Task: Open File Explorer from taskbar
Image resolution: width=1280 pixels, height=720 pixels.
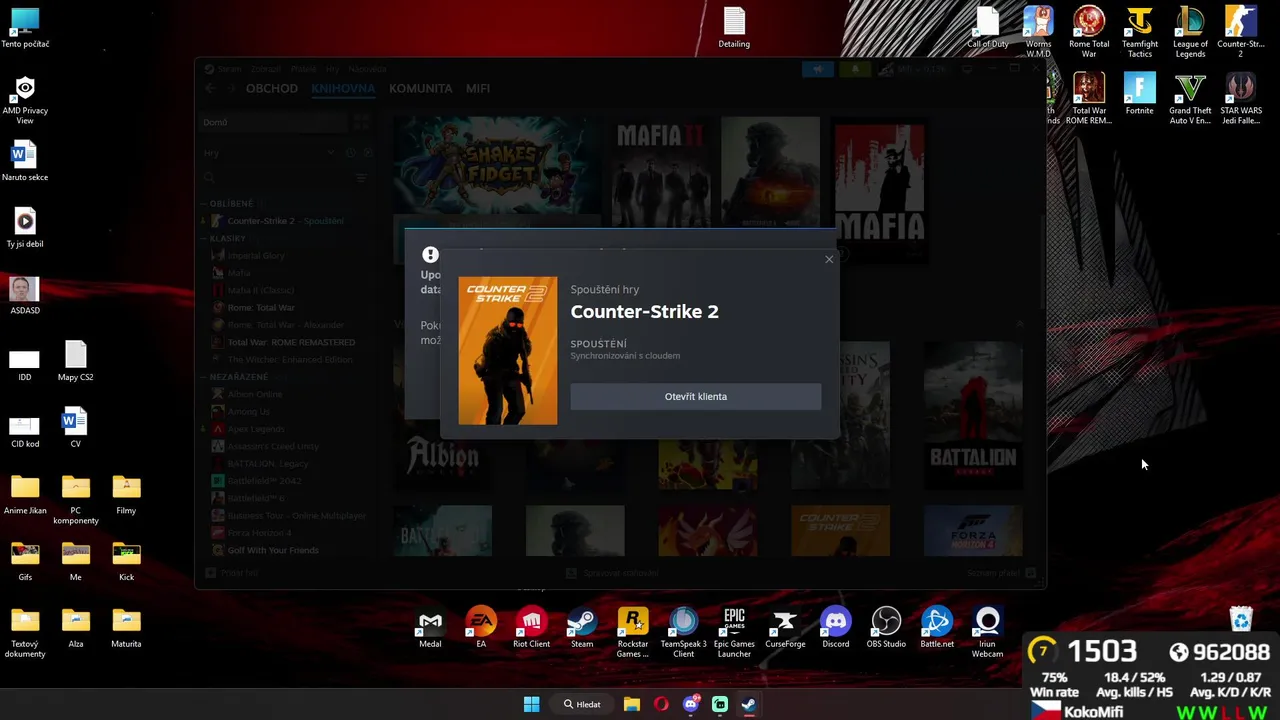Action: click(x=632, y=704)
